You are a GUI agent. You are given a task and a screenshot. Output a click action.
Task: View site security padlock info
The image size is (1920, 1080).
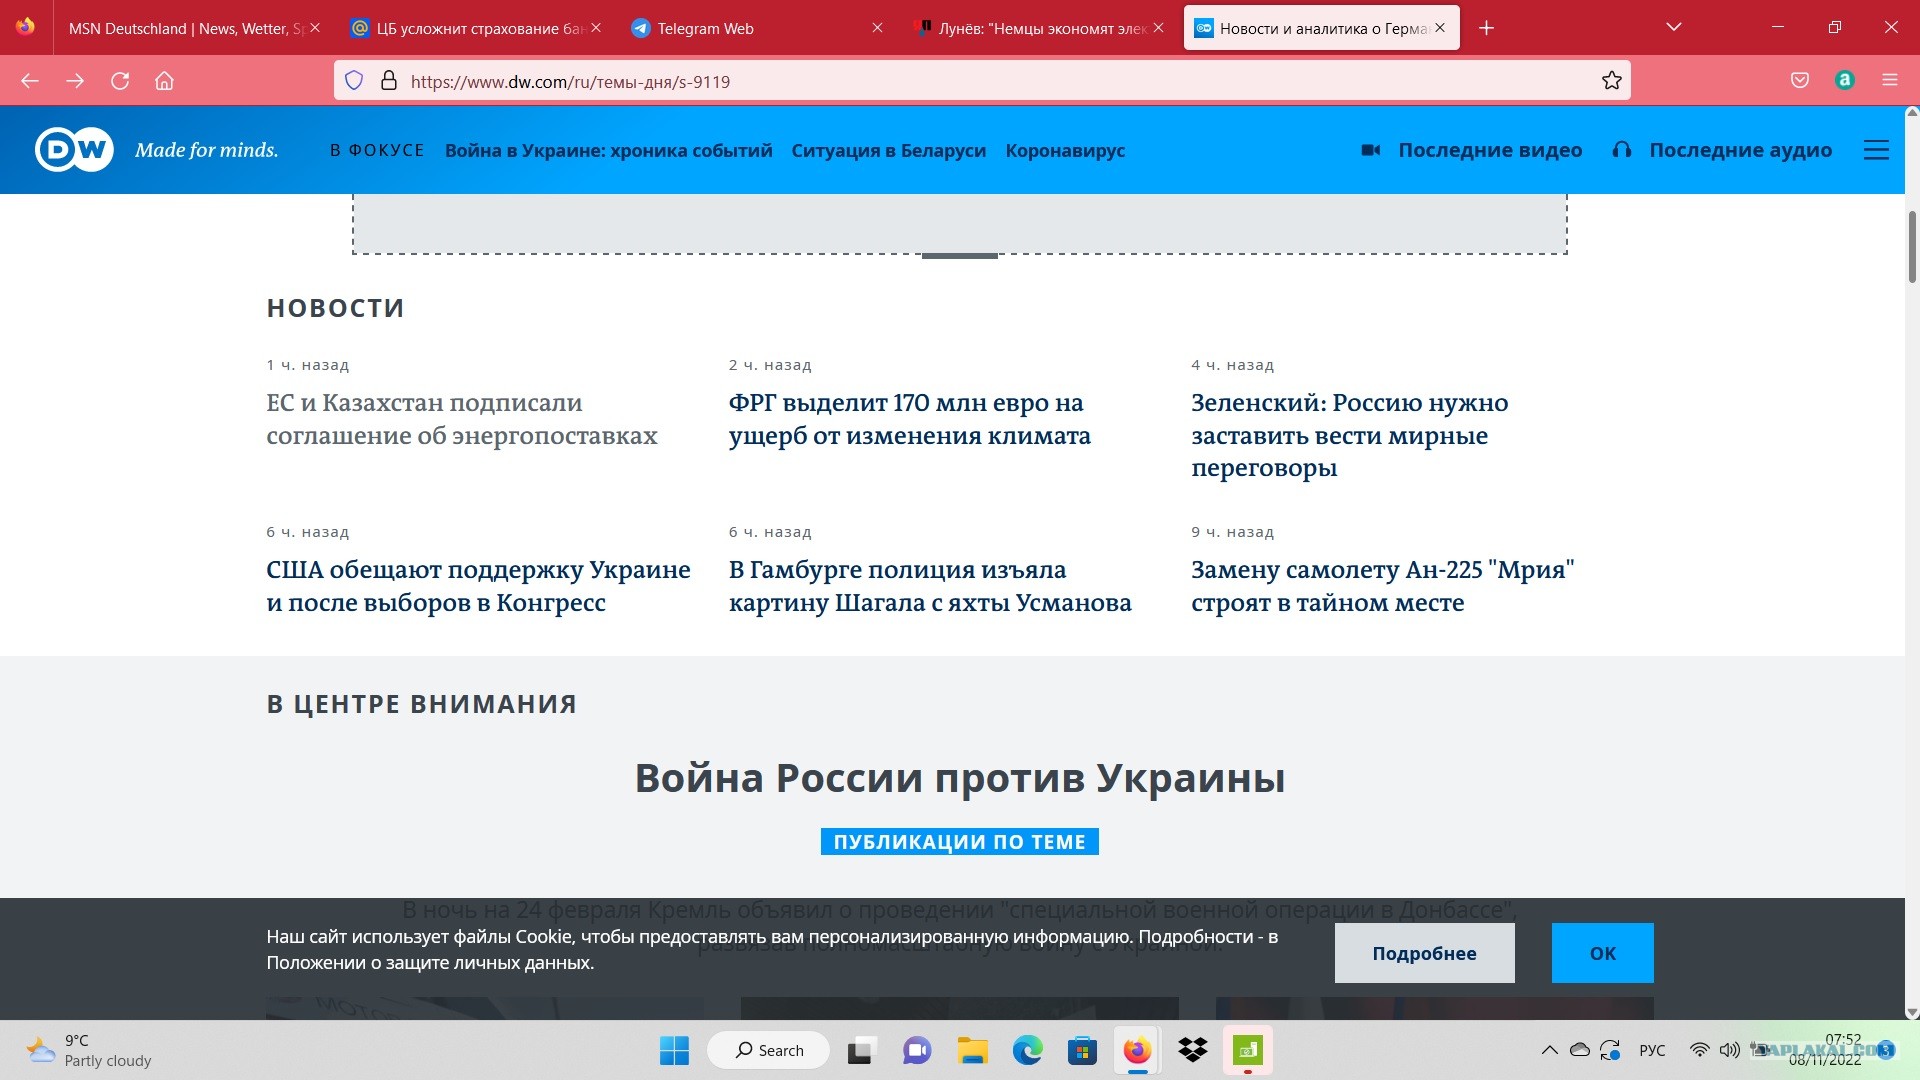(x=389, y=81)
